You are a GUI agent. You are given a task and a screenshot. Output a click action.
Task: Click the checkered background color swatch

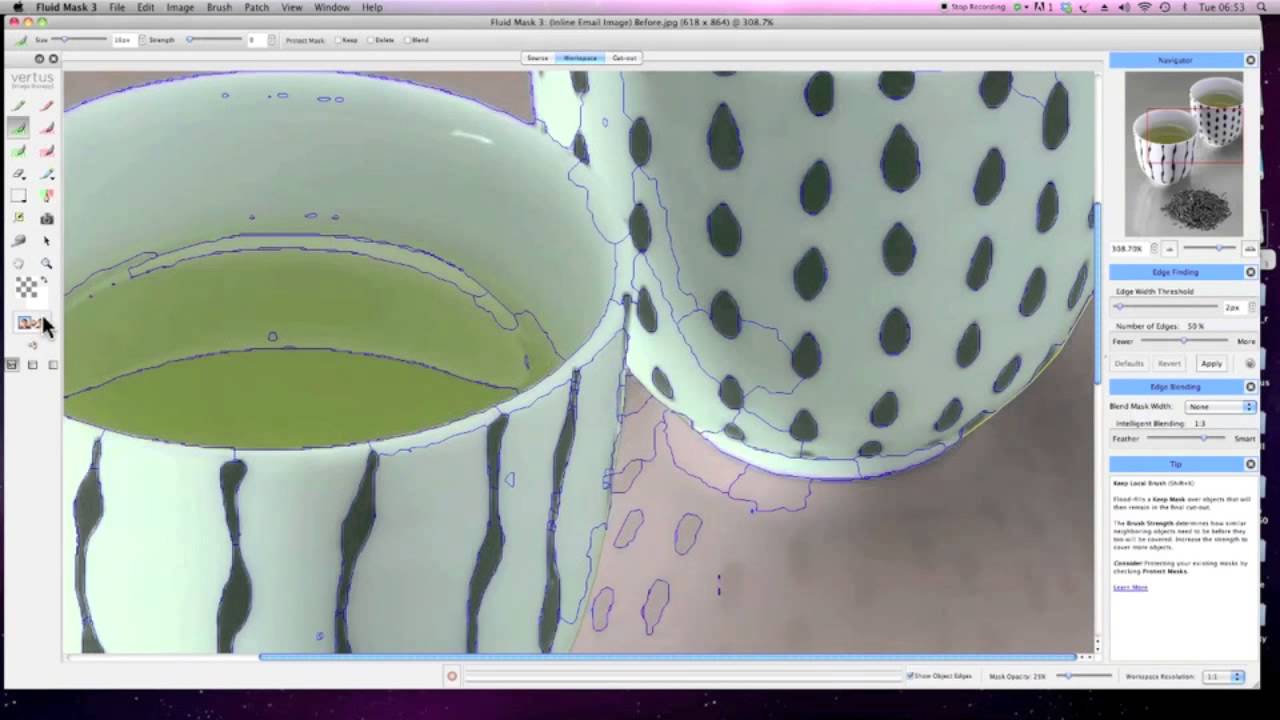coord(27,288)
